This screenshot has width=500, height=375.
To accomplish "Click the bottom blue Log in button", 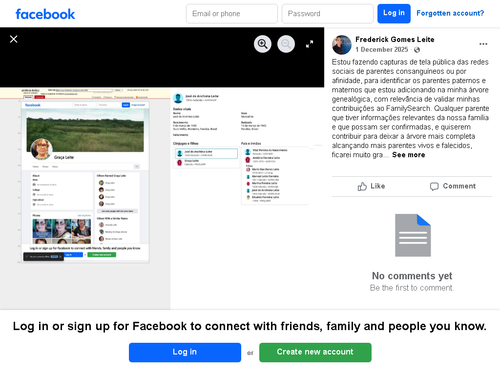I will point(185,352).
